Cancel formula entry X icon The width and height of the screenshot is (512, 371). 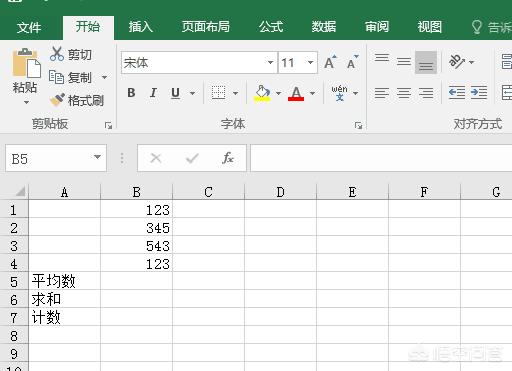(x=156, y=158)
